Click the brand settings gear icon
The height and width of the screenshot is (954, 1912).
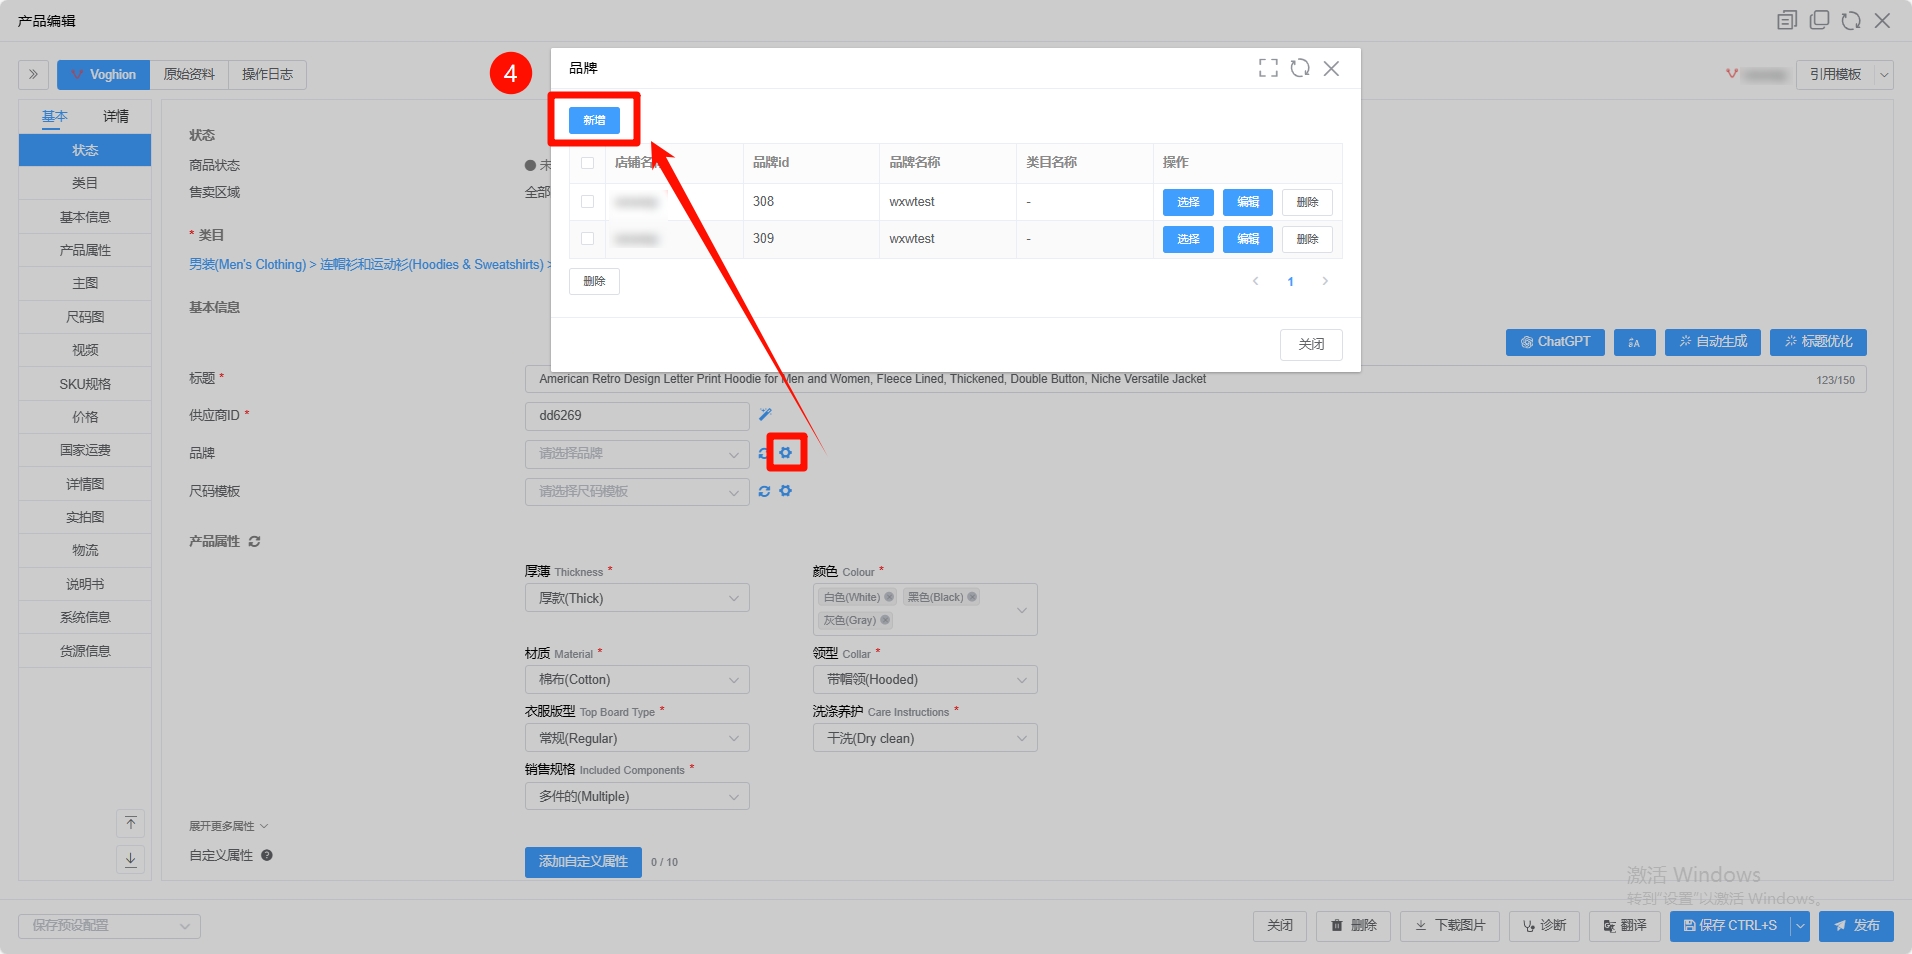[x=786, y=453]
